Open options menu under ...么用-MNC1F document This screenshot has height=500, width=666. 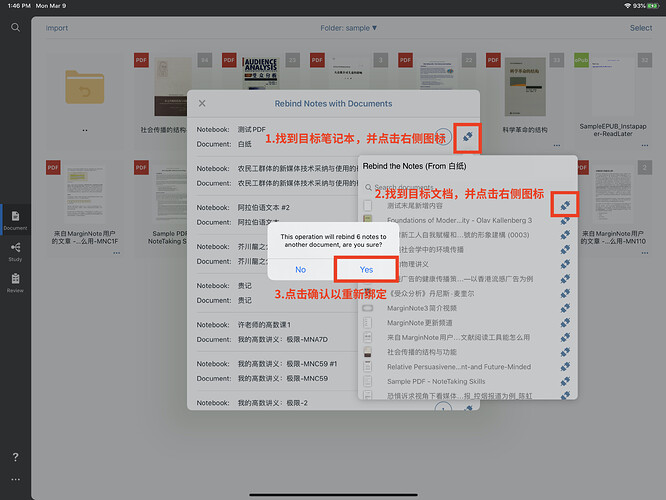[x=116, y=253]
